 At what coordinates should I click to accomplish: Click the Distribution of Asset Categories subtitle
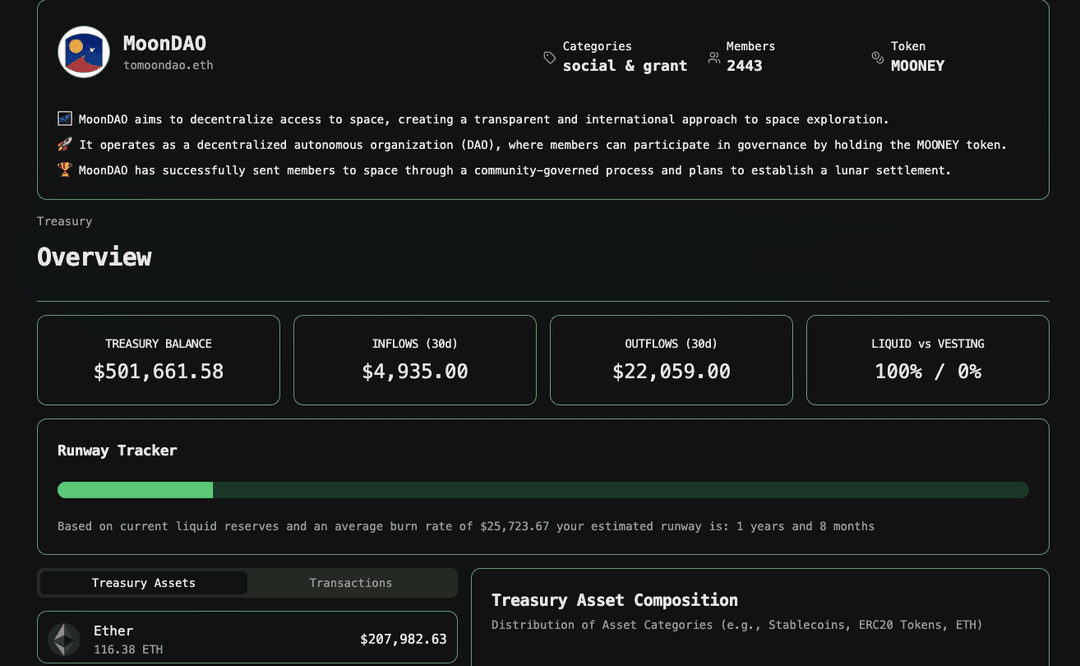coord(737,625)
